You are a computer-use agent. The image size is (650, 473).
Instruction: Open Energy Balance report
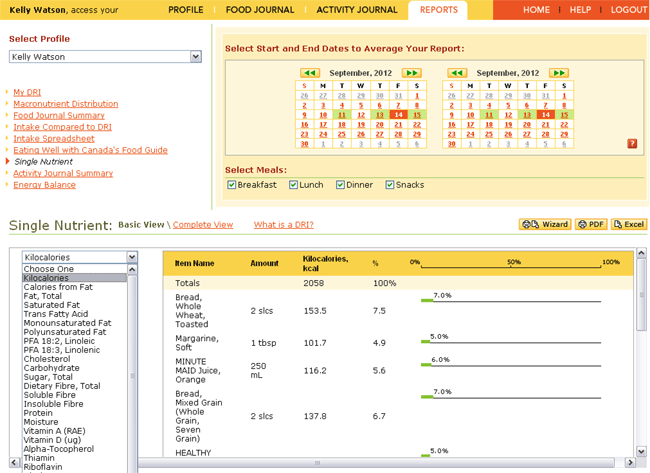point(44,185)
